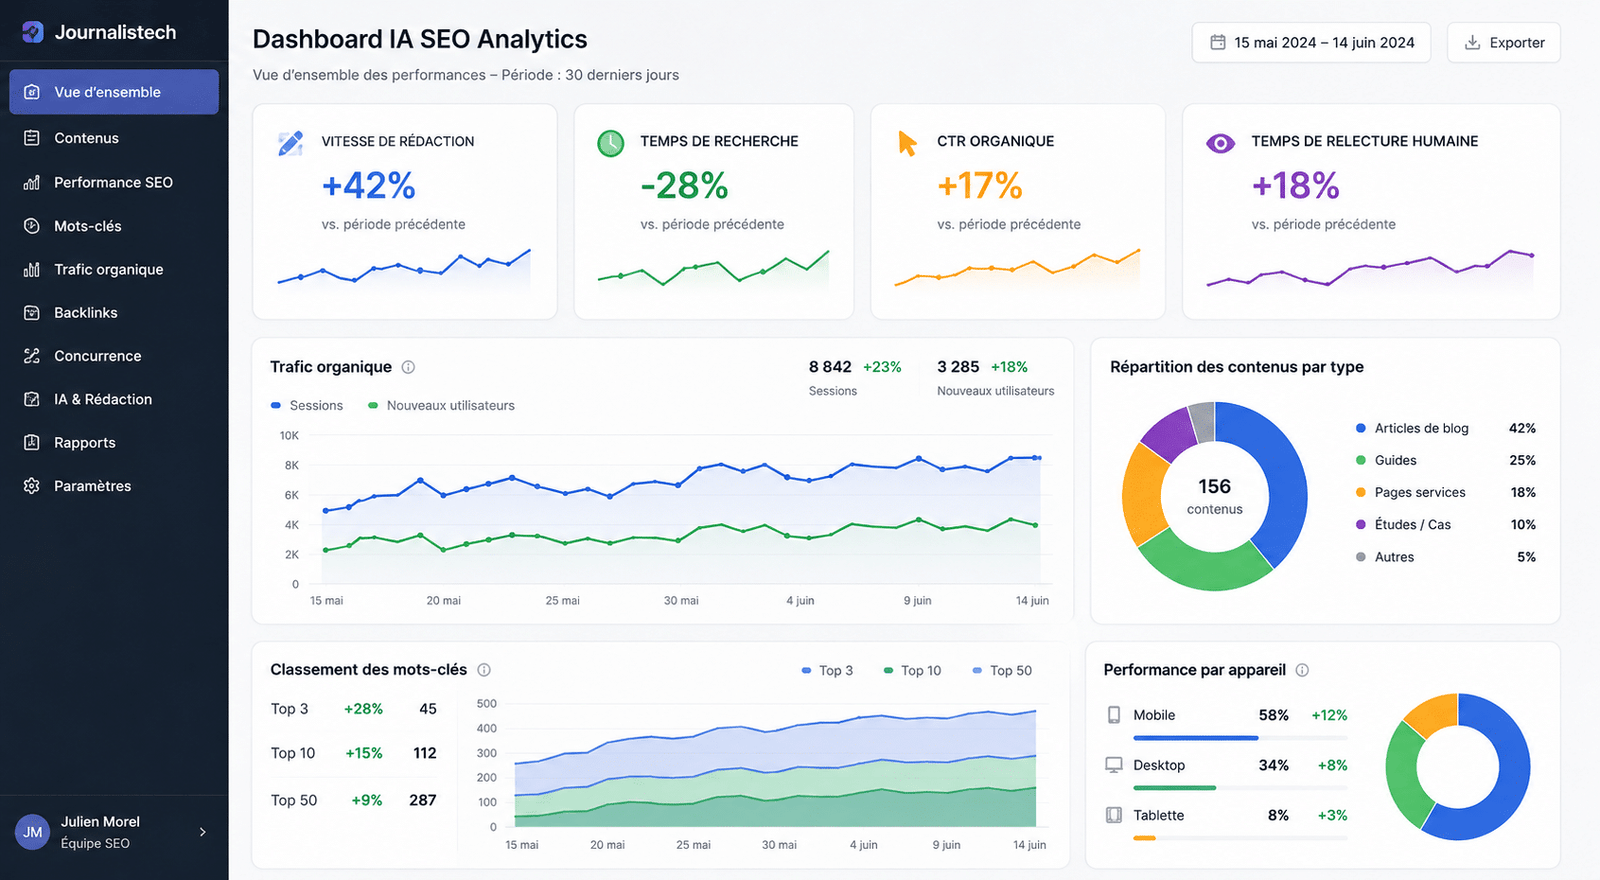Click the Tablette device icon
This screenshot has height=880, width=1600.
1114,815
